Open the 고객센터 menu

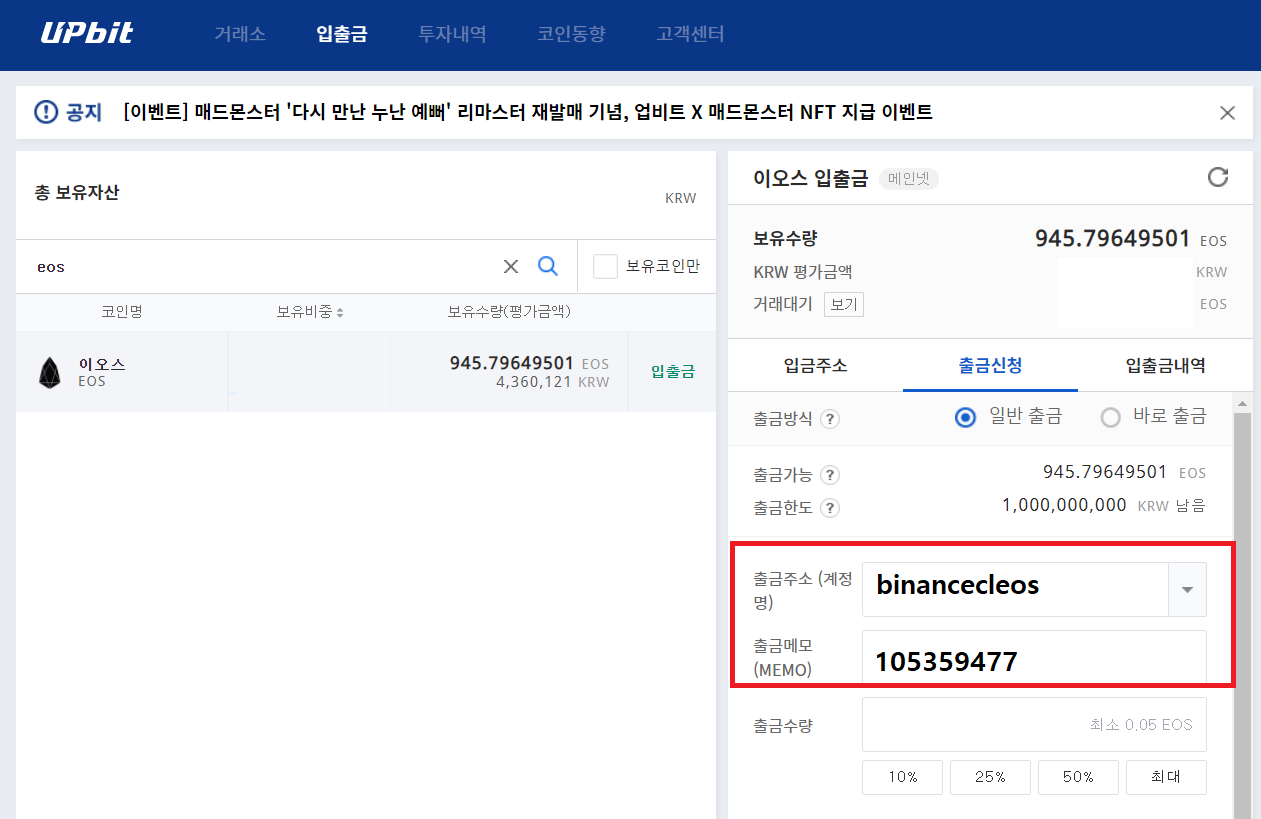pyautogui.click(x=690, y=34)
